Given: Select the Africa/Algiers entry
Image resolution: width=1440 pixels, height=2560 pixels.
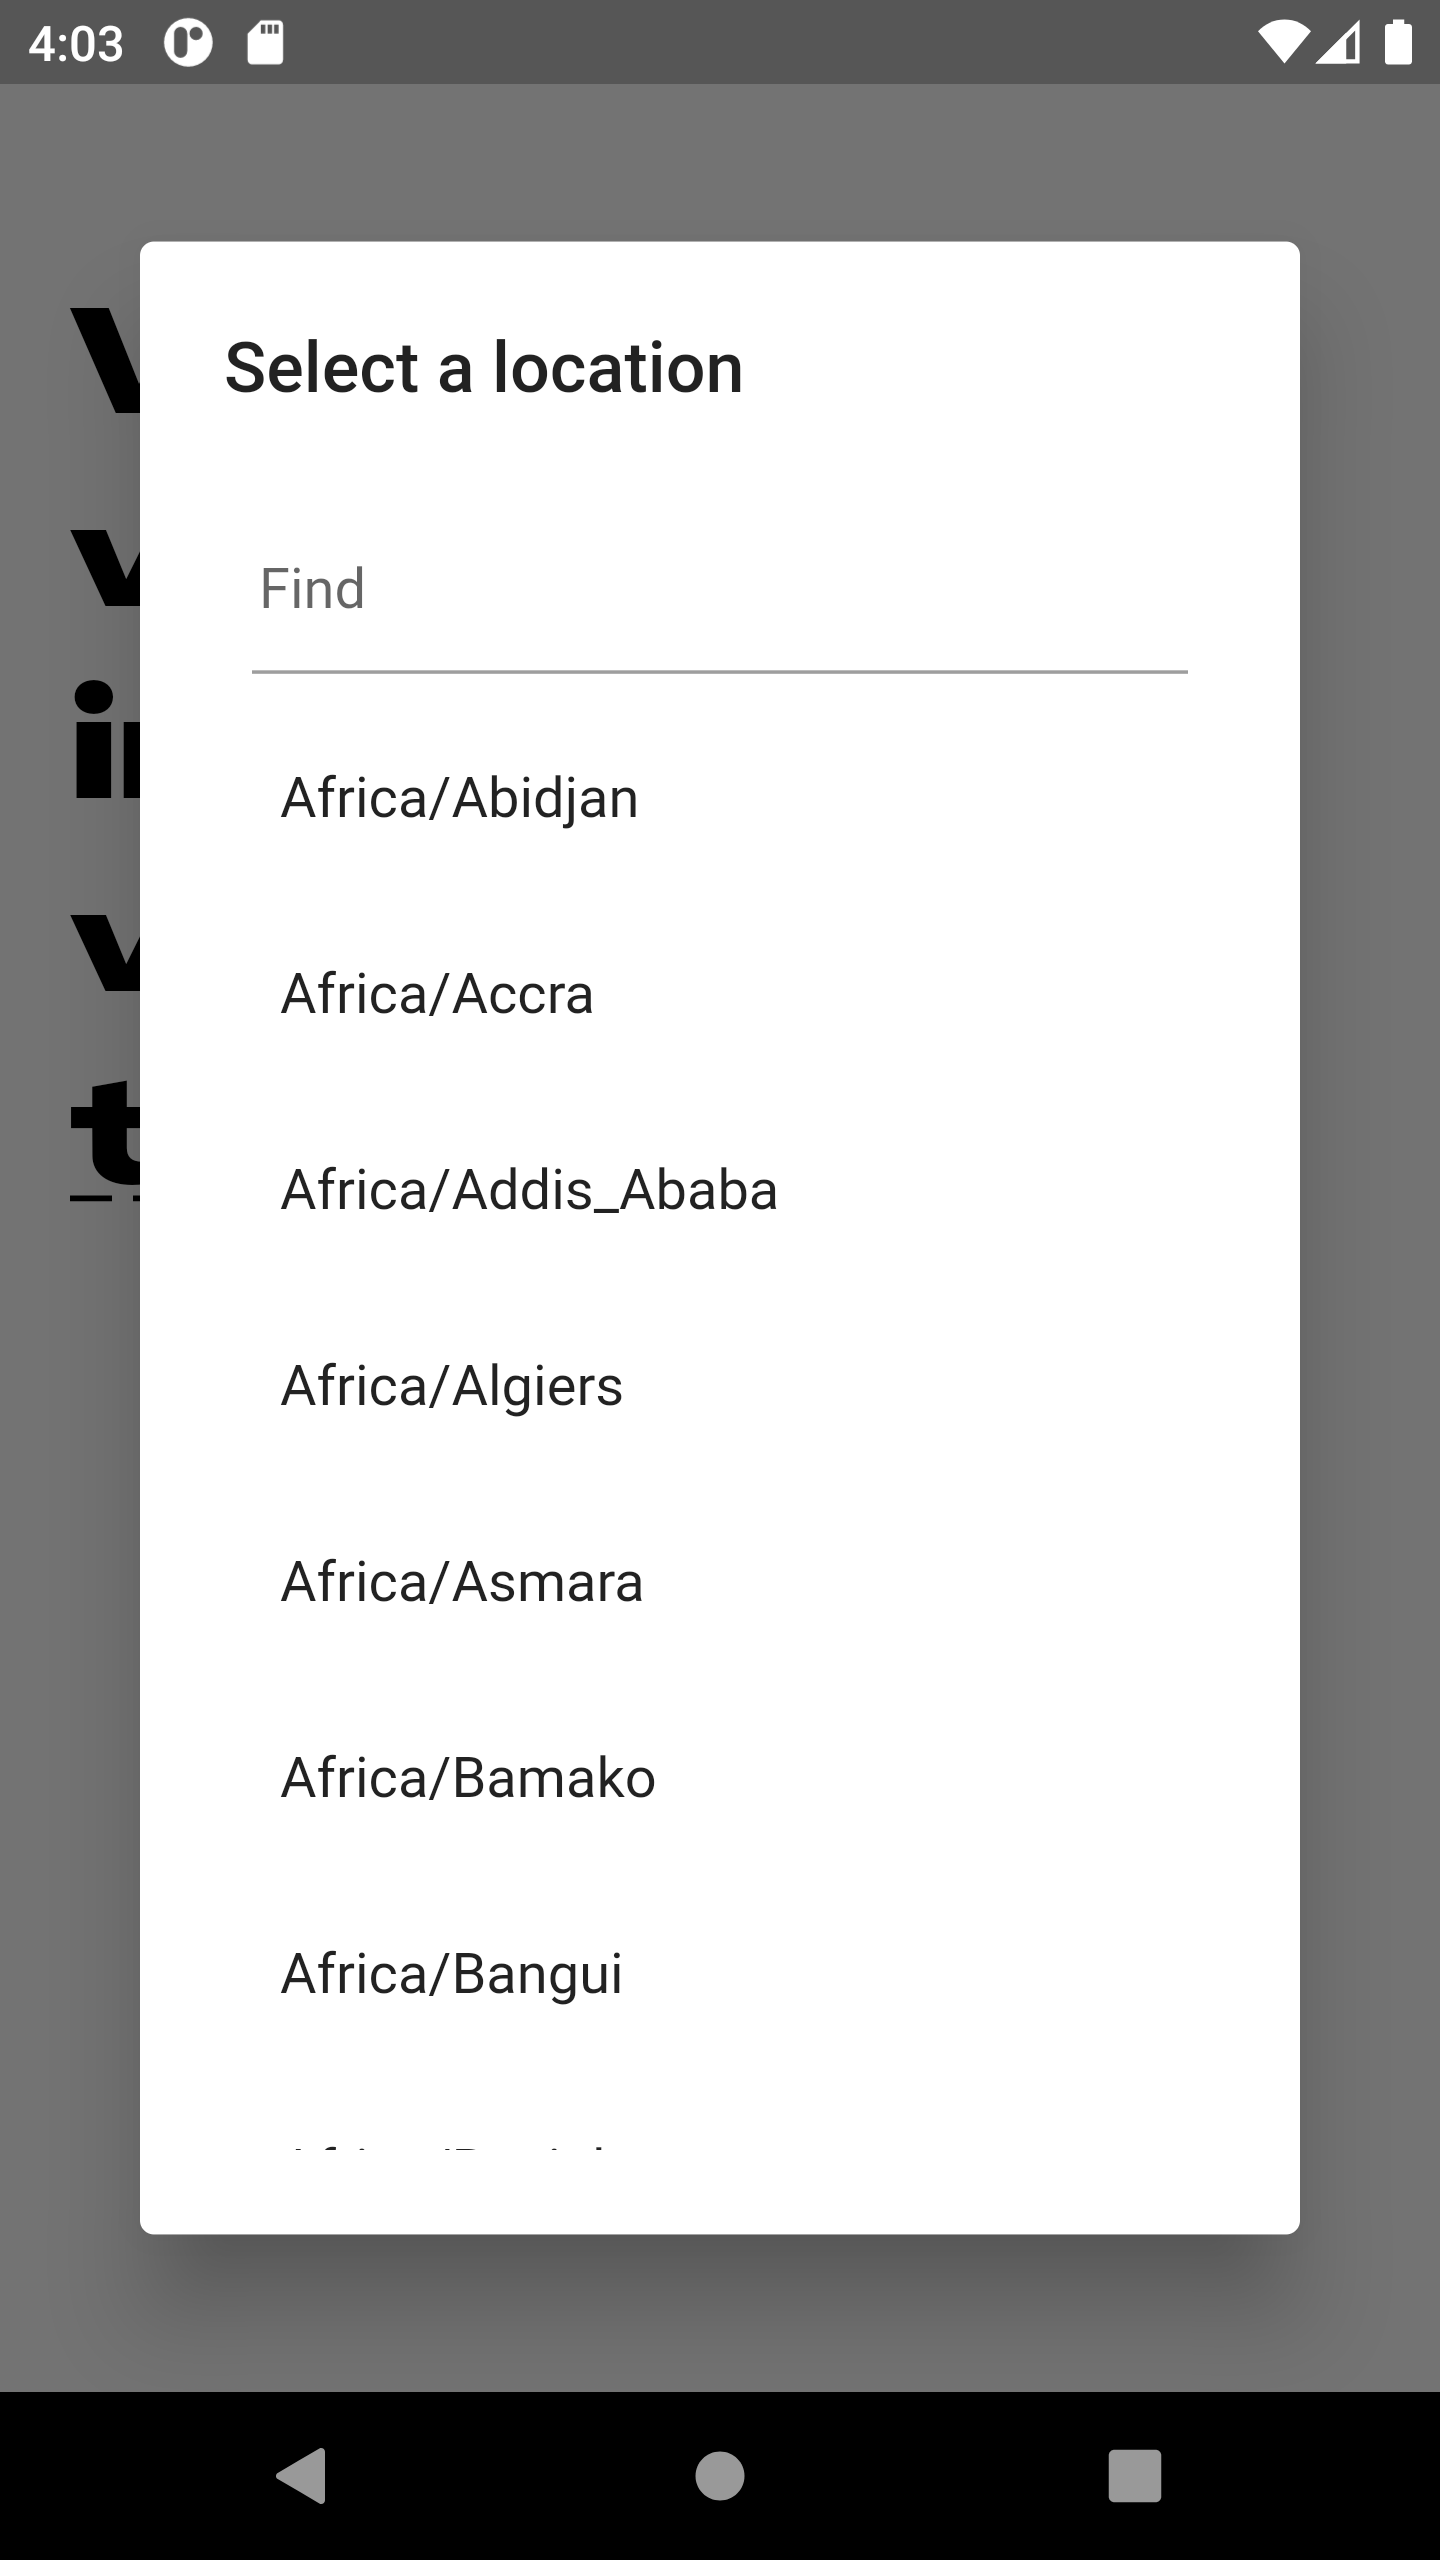Looking at the screenshot, I should [720, 1386].
